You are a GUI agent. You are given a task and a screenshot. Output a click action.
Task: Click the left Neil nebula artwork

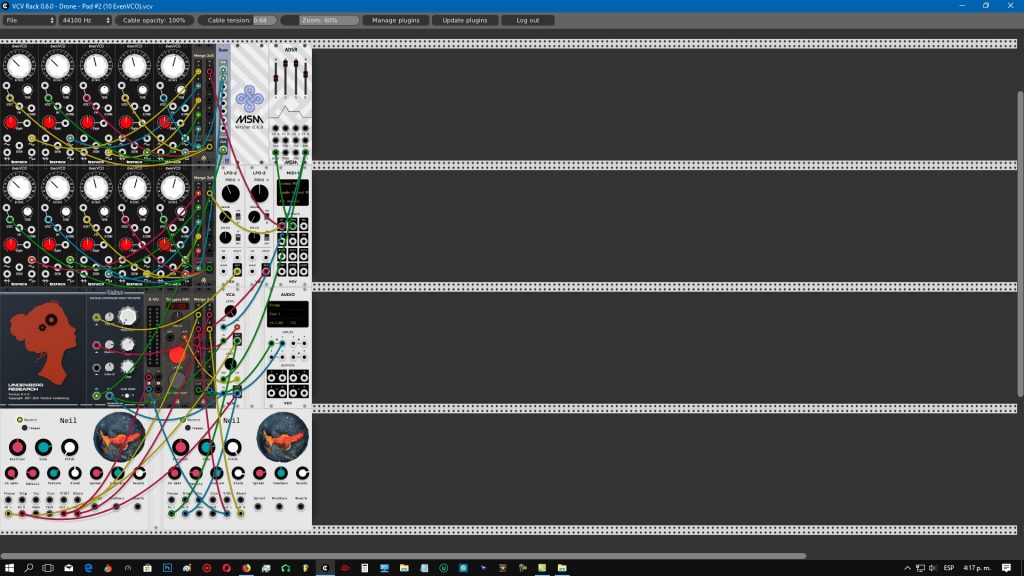[x=120, y=437]
